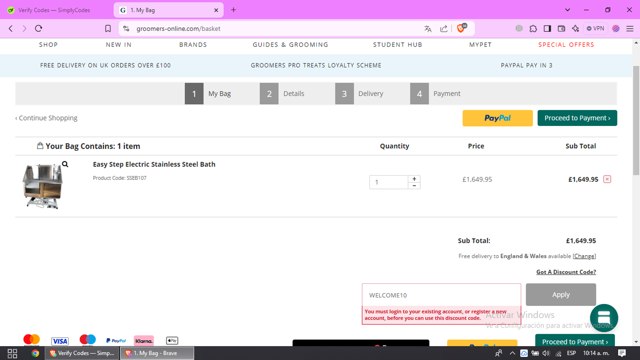Screen dimensions: 640x360
Task: Open the Brave Wallet icon
Action: [562, 29]
